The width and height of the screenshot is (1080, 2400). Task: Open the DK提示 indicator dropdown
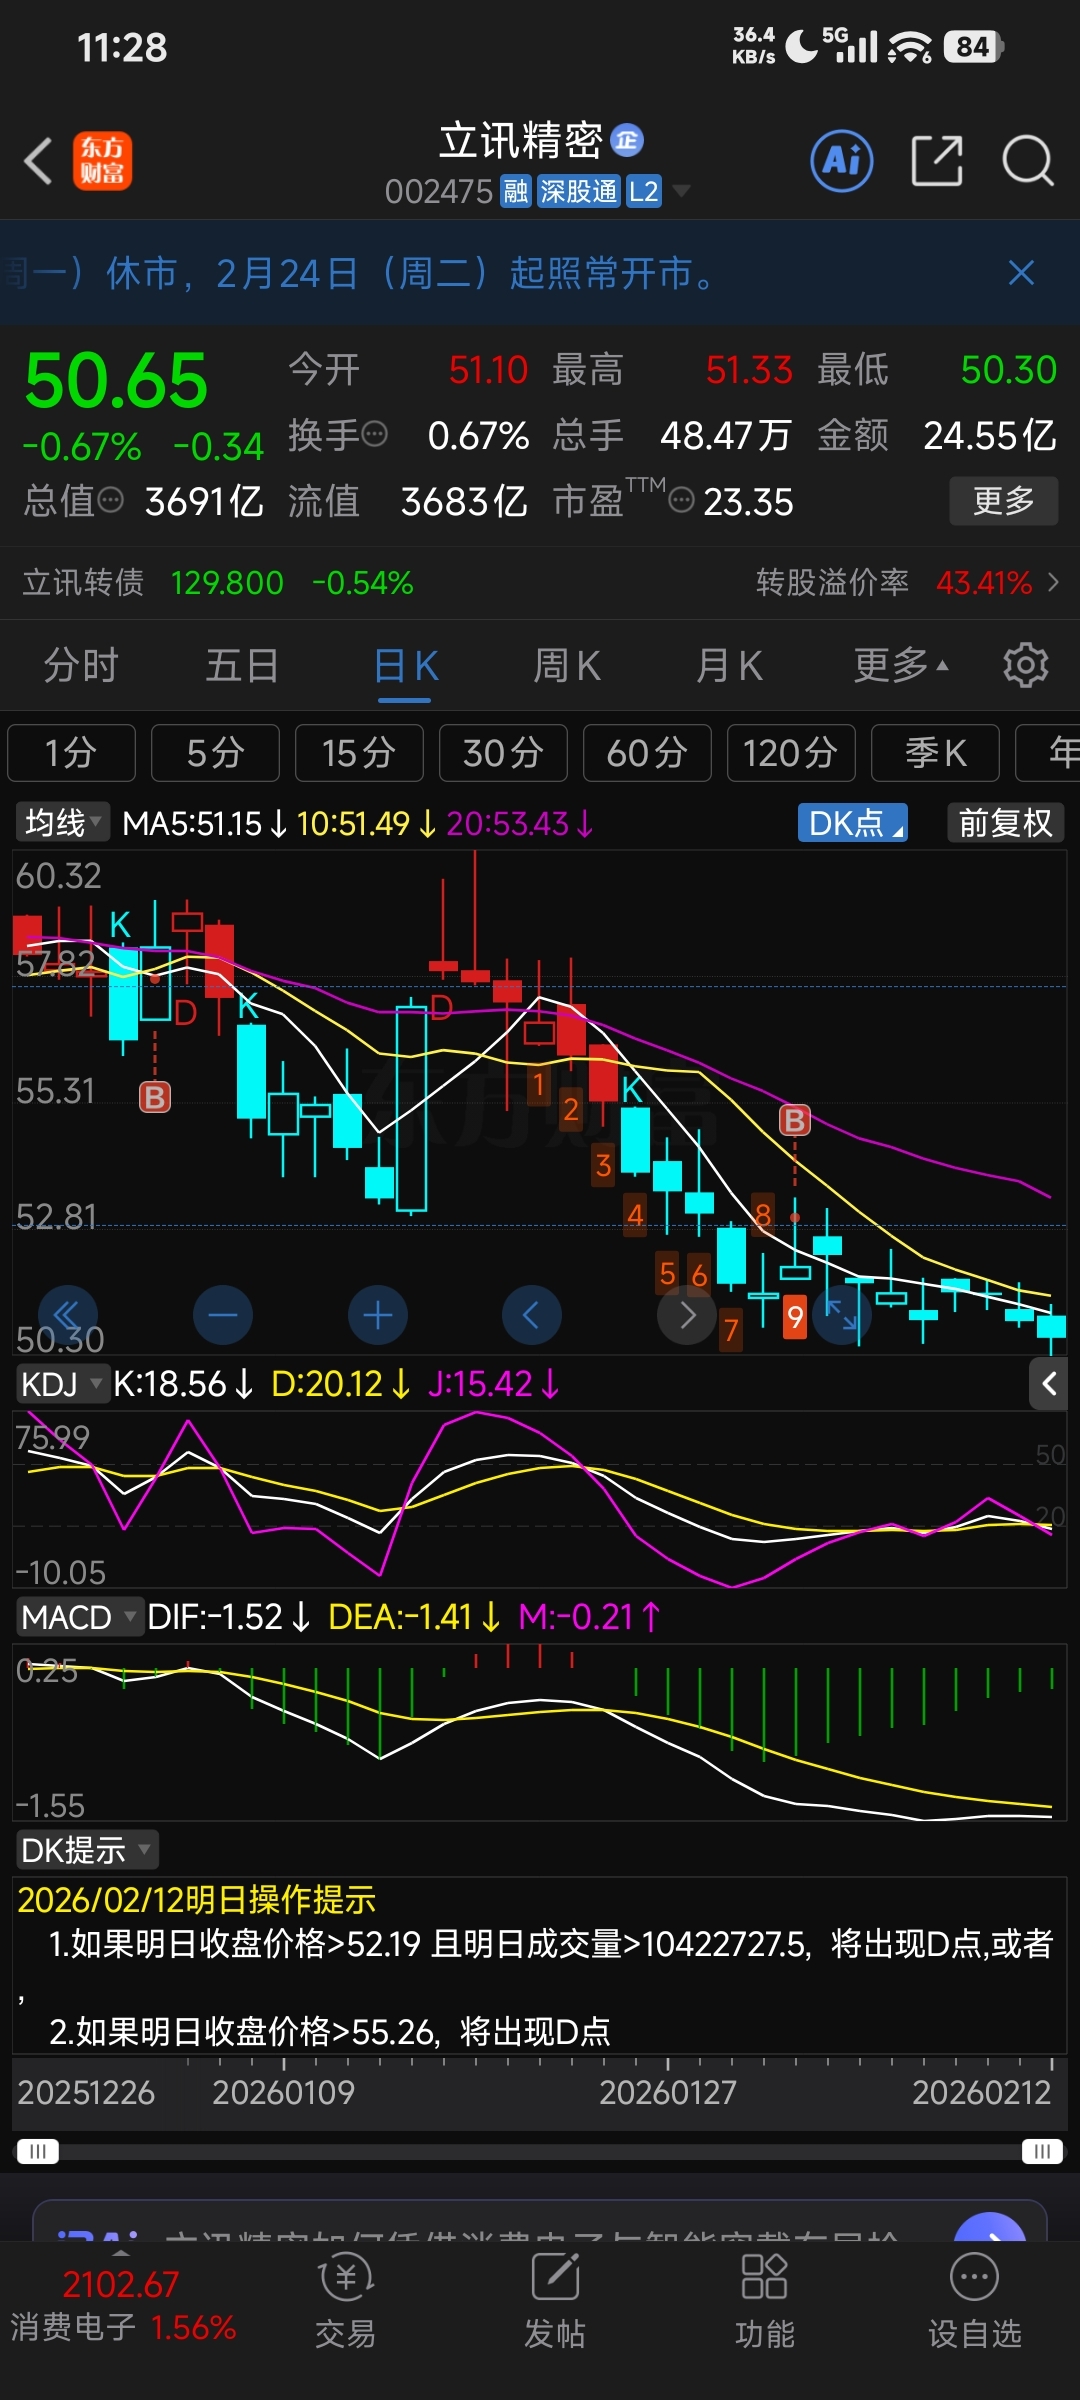87,1850
